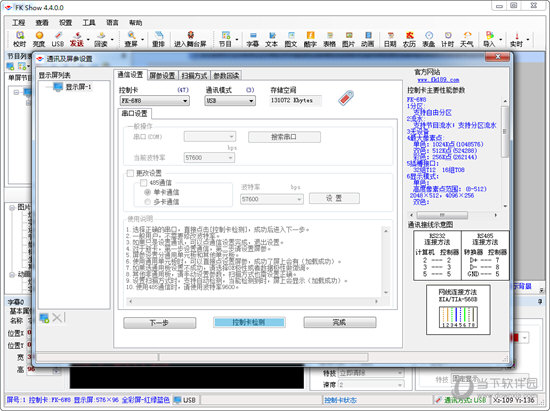The height and width of the screenshot is (411, 550).
Task: Insert a 表盘 clock dial element
Action: [x=429, y=39]
